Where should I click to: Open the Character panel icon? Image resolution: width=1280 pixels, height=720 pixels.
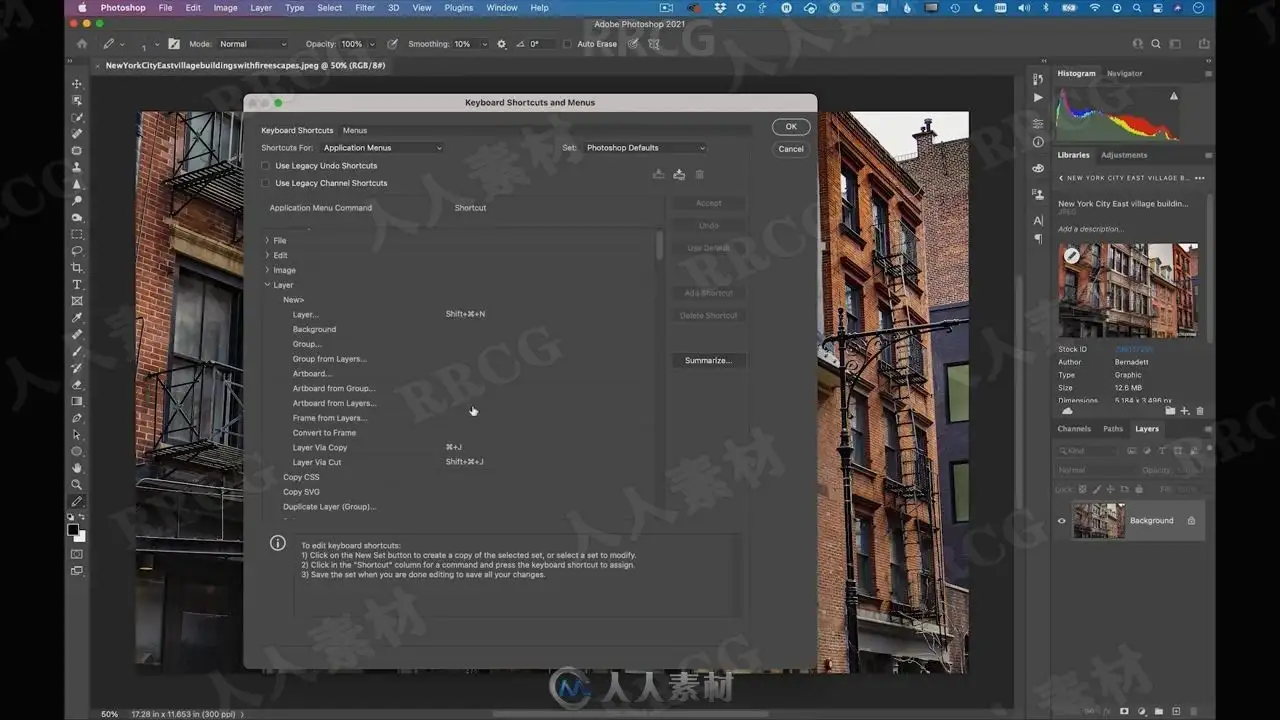pyautogui.click(x=1038, y=220)
